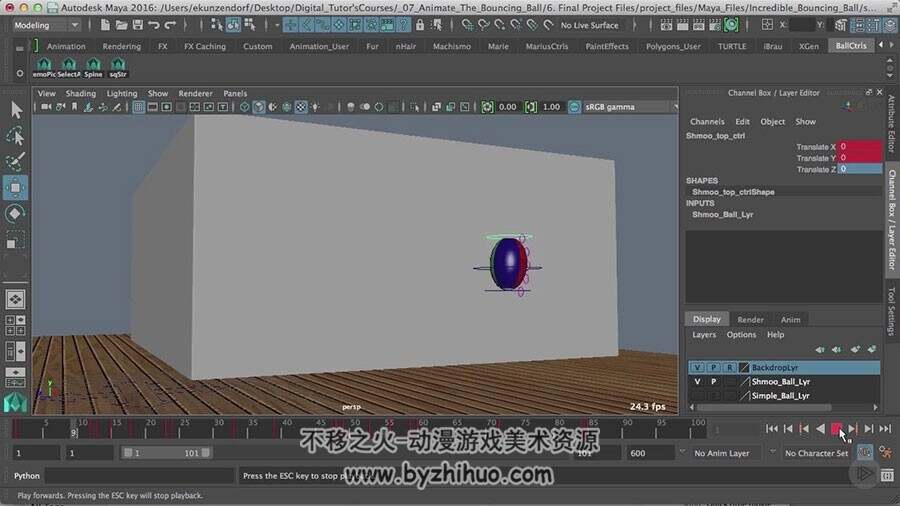Open the Modeling menu set dropdown
The width and height of the screenshot is (900, 506).
coord(46,25)
